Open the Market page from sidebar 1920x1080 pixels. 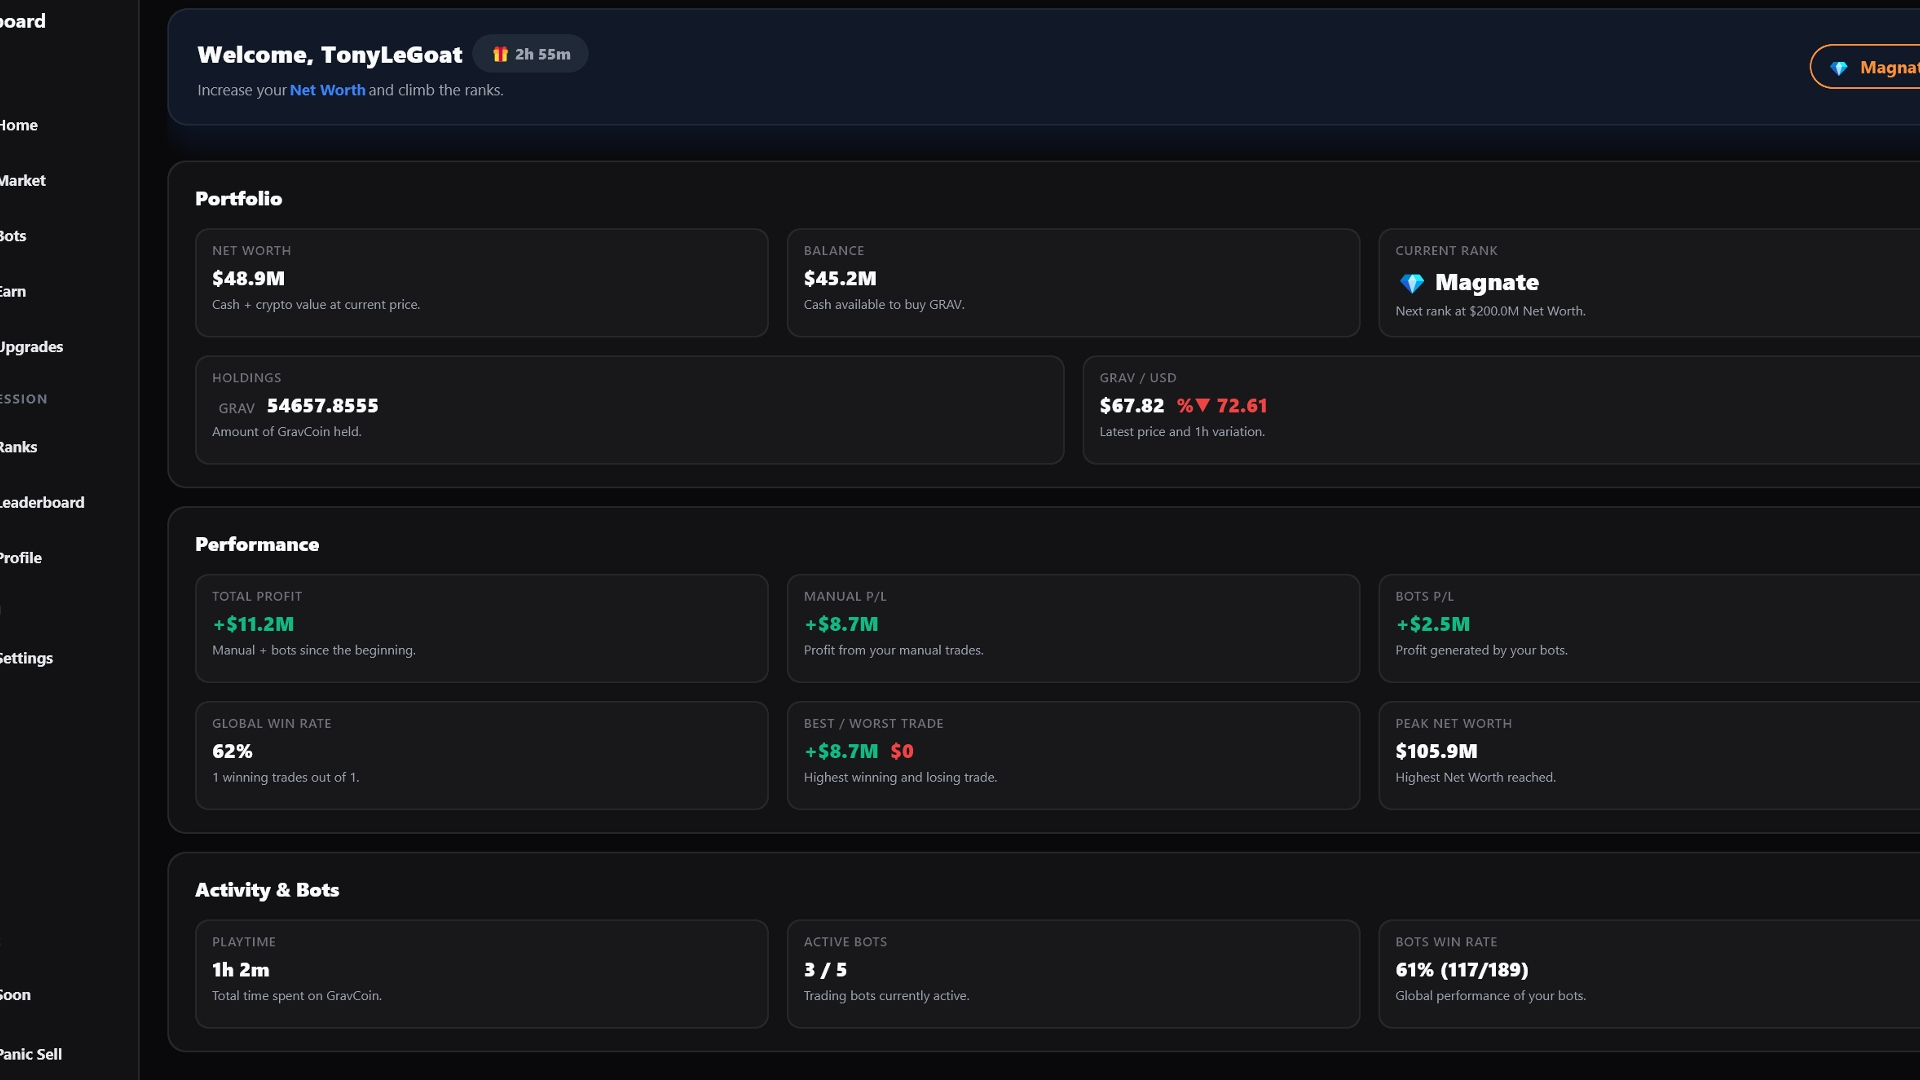[23, 181]
